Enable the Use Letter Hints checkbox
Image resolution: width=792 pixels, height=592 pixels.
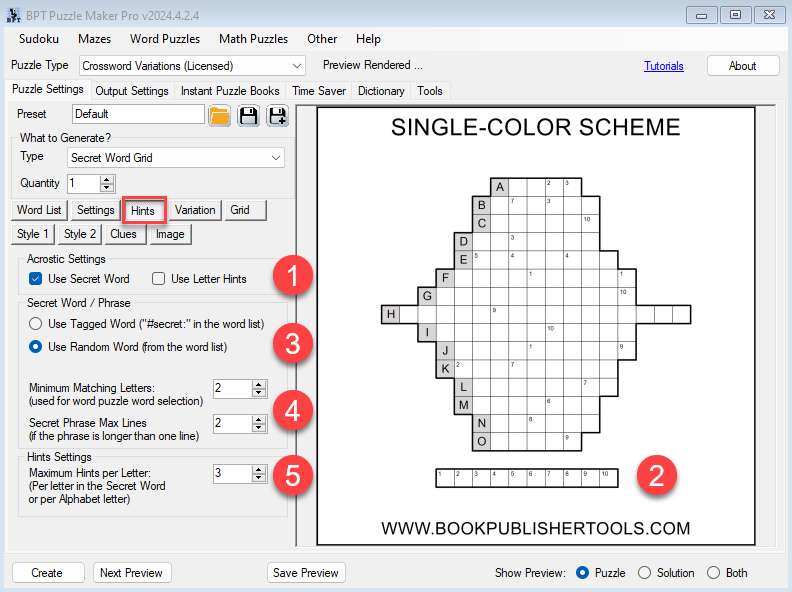[x=158, y=279]
